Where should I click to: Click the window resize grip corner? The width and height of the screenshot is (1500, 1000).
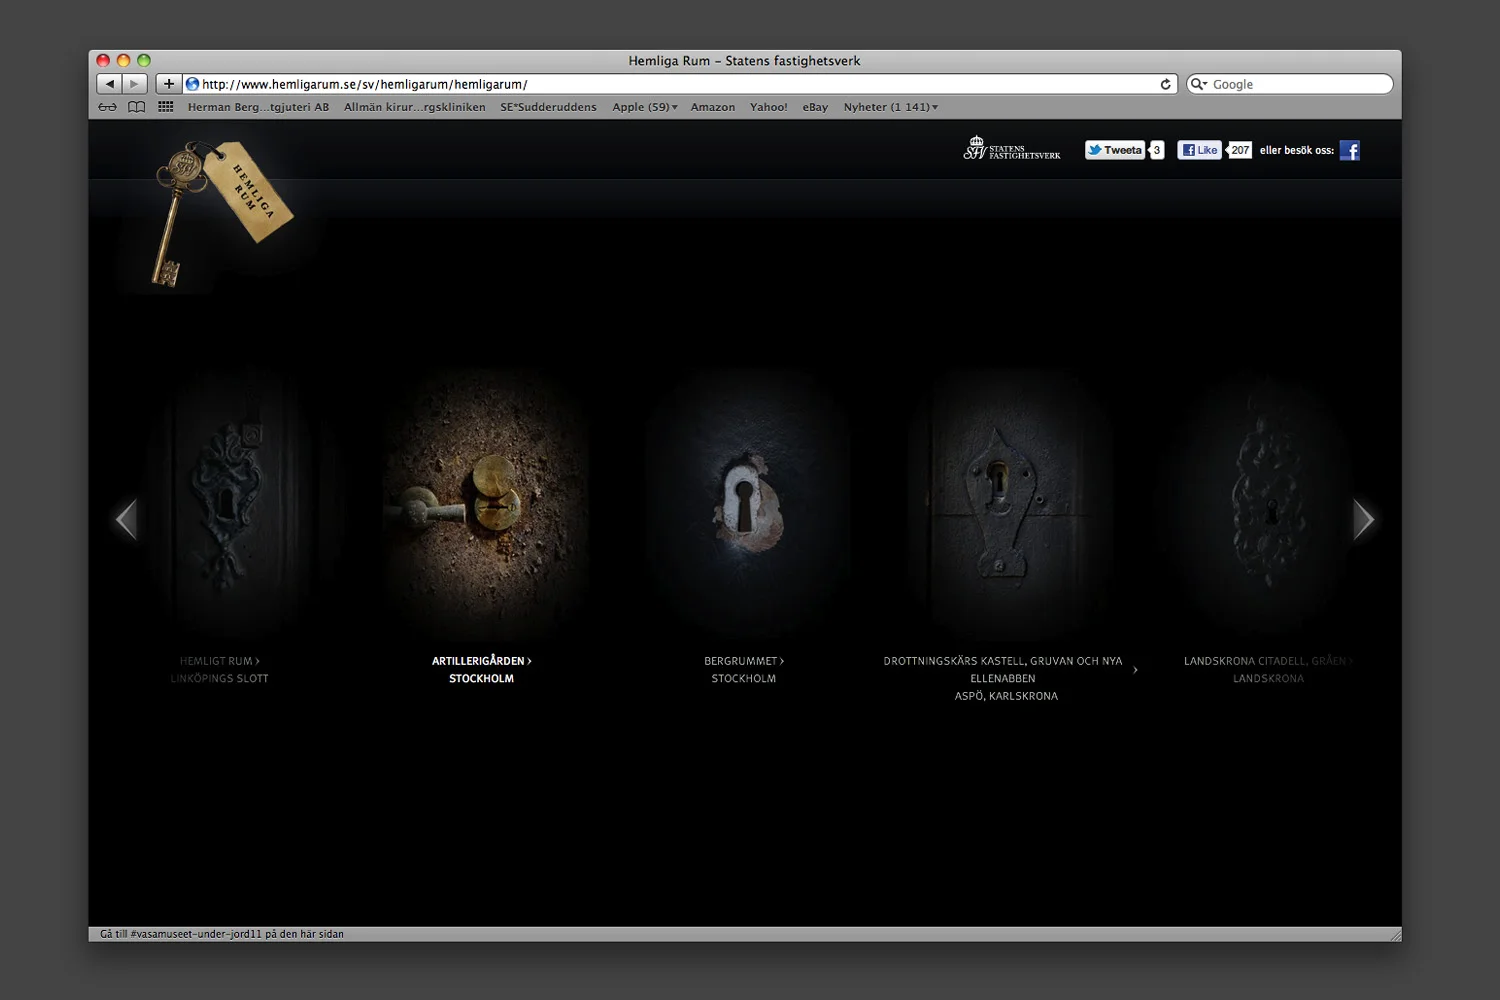[1394, 934]
